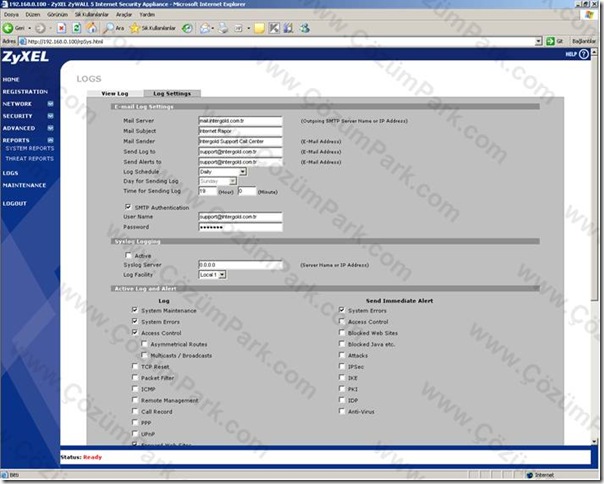Click the Windows flag logo icon

589,15
